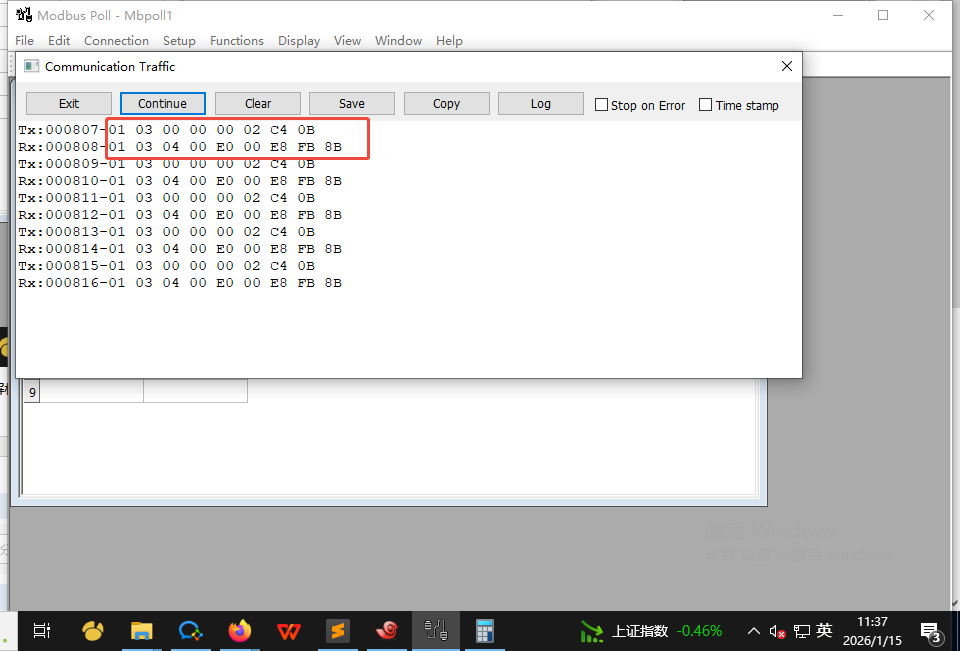Image resolution: width=960 pixels, height=651 pixels.
Task: Toggle the 英 input method indicator
Action: pyautogui.click(x=824, y=630)
